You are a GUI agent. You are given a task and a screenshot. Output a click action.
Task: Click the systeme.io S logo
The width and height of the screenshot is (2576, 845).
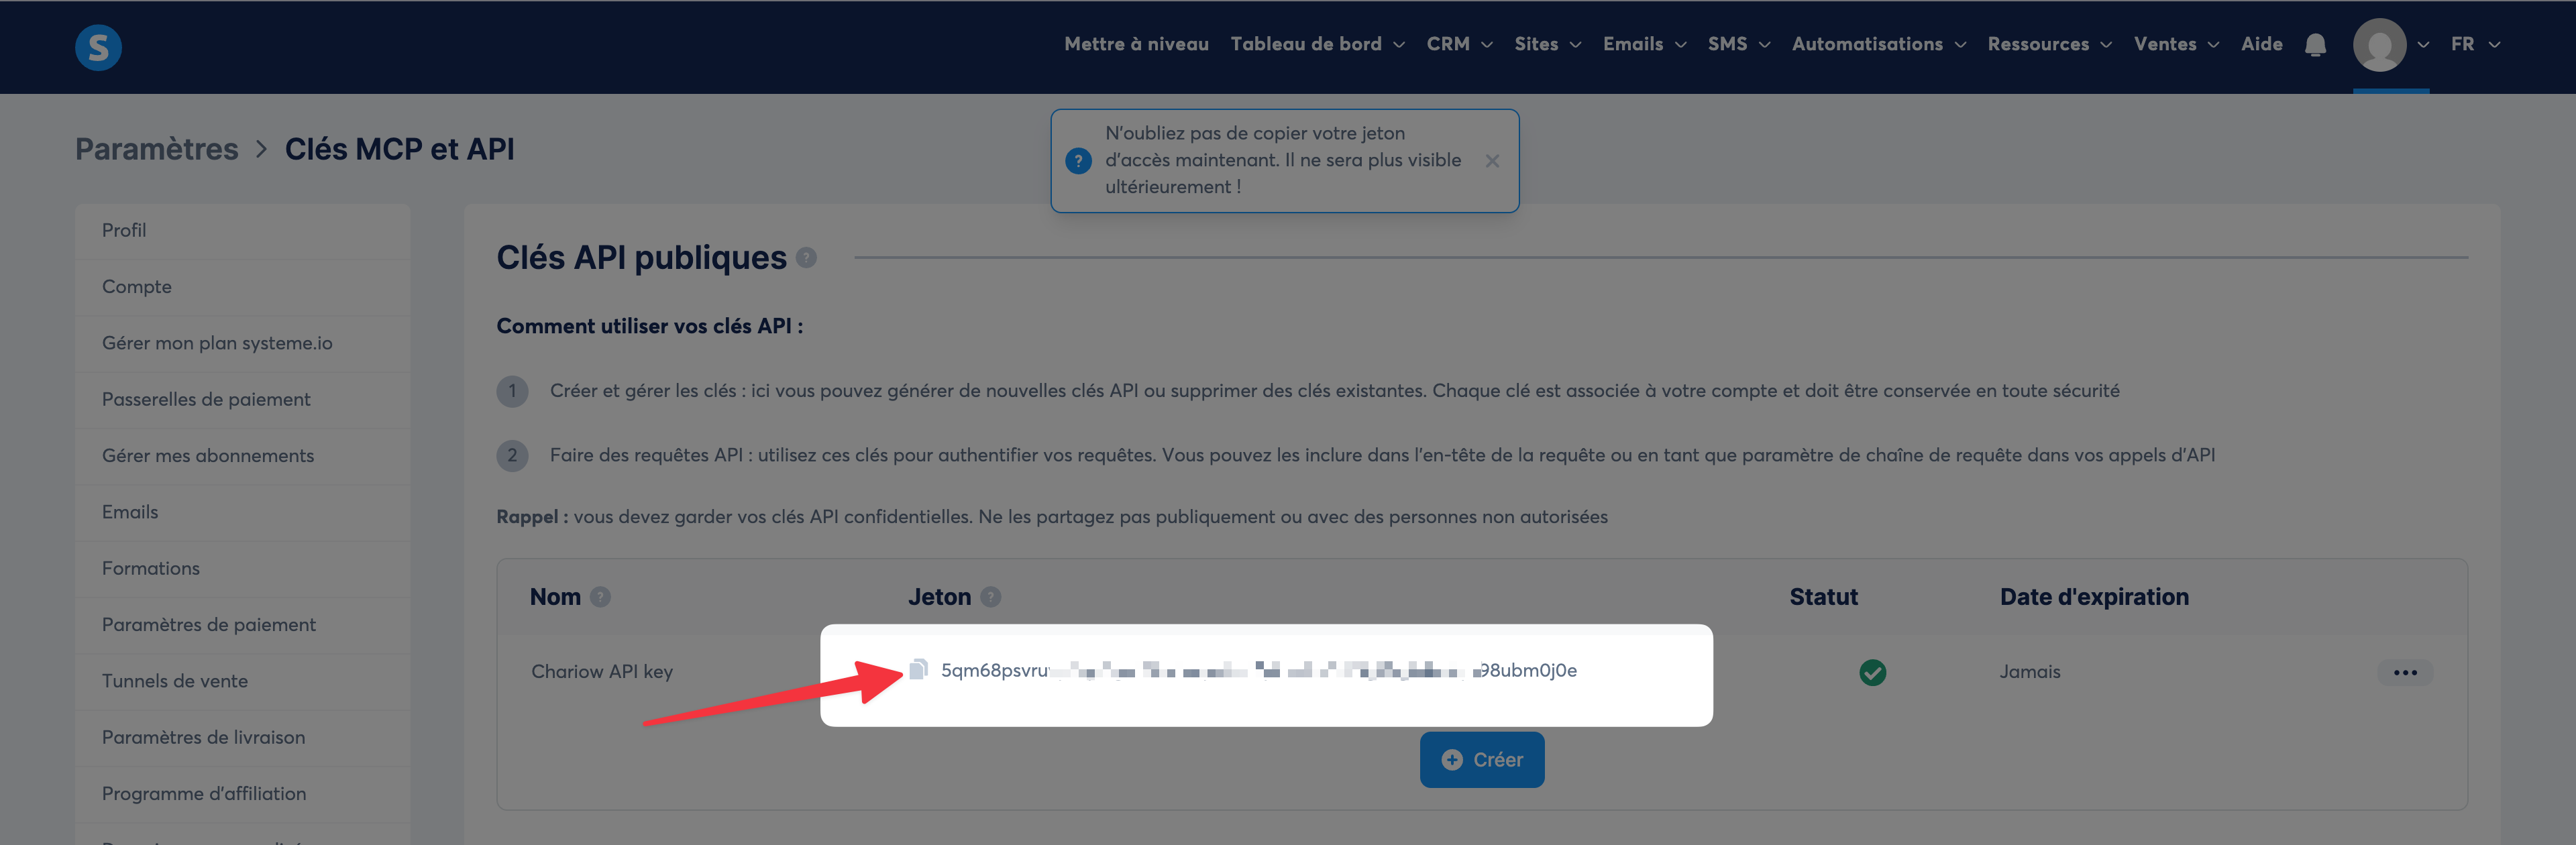[x=98, y=47]
